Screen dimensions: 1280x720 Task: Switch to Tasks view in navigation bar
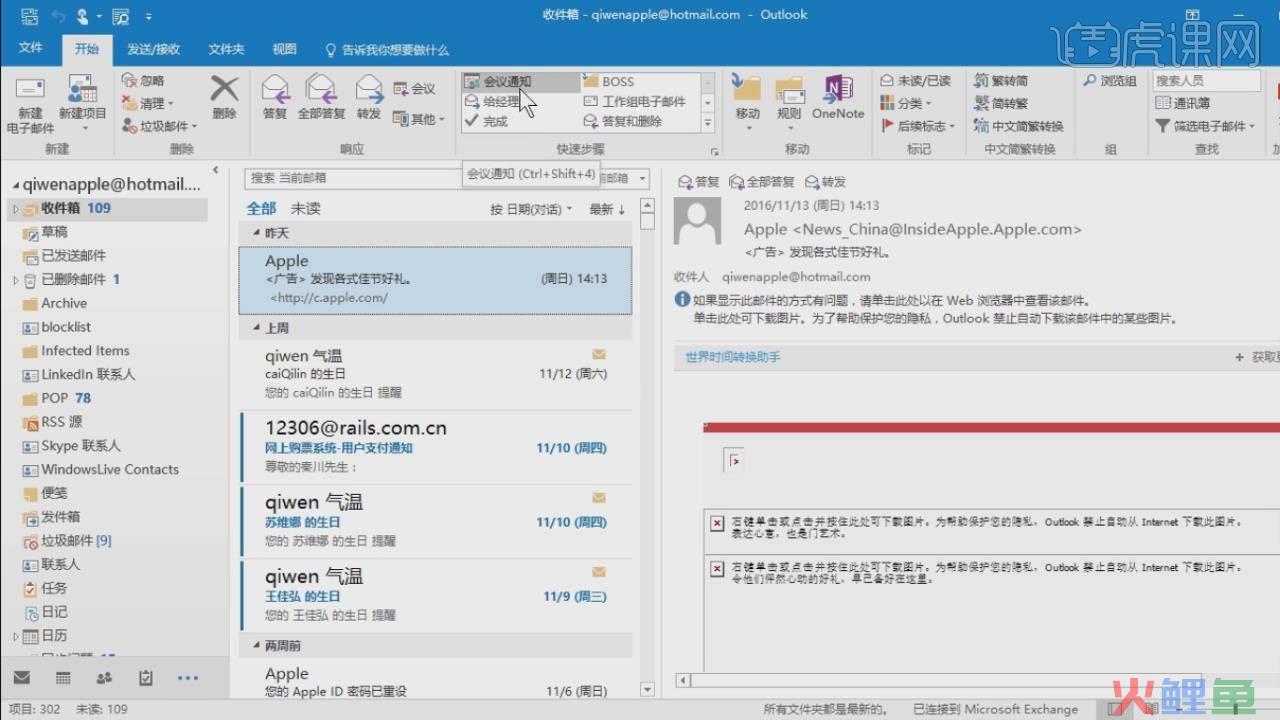[146, 678]
